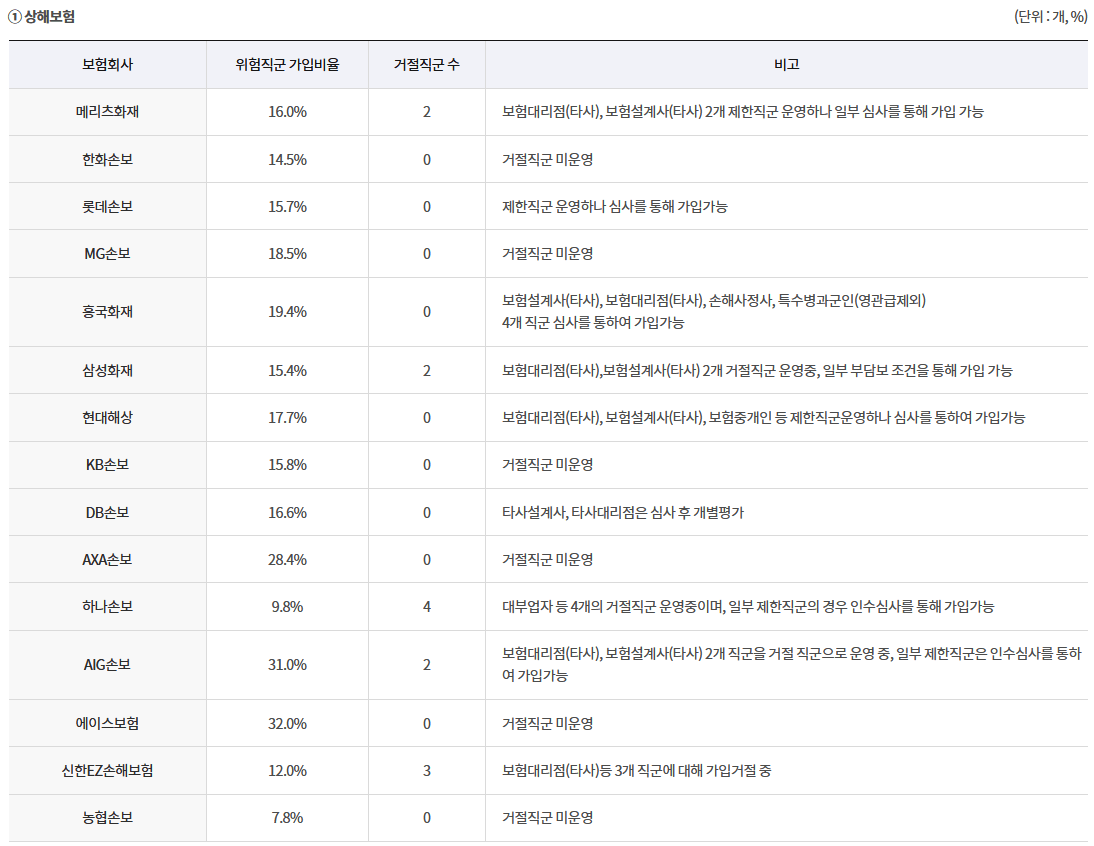This screenshot has width=1094, height=846.
Task: Click DB손보 remark 타사설계사, 타사대리점은 심사 후 개별평가
Action: 623,513
